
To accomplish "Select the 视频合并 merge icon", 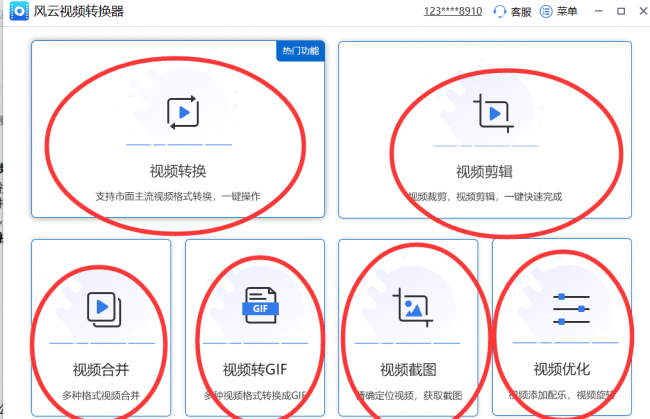I will (104, 309).
